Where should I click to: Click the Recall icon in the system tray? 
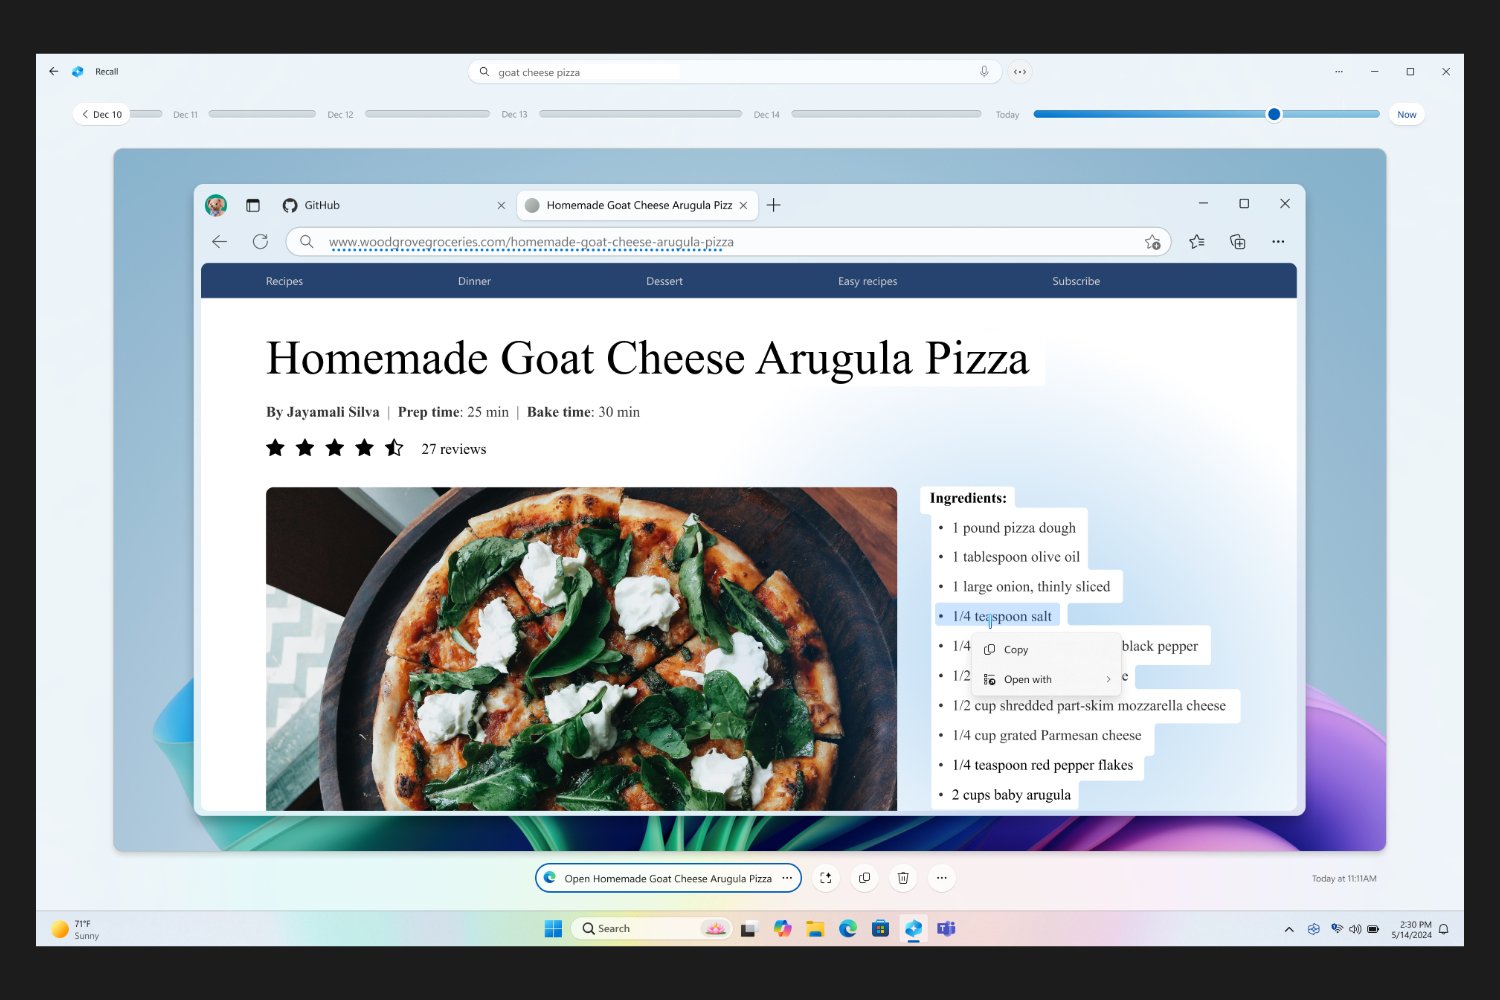1314,929
